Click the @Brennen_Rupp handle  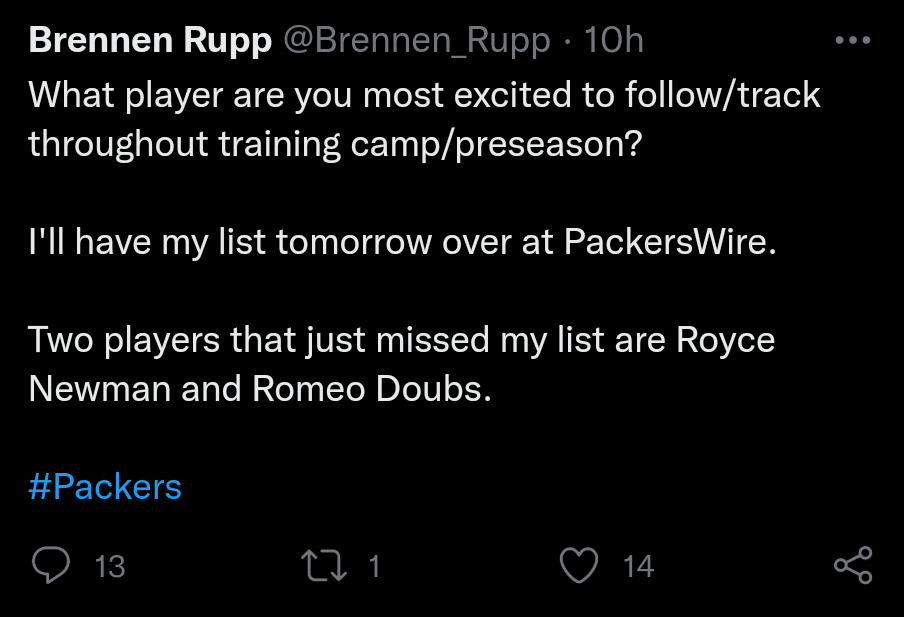(x=417, y=41)
